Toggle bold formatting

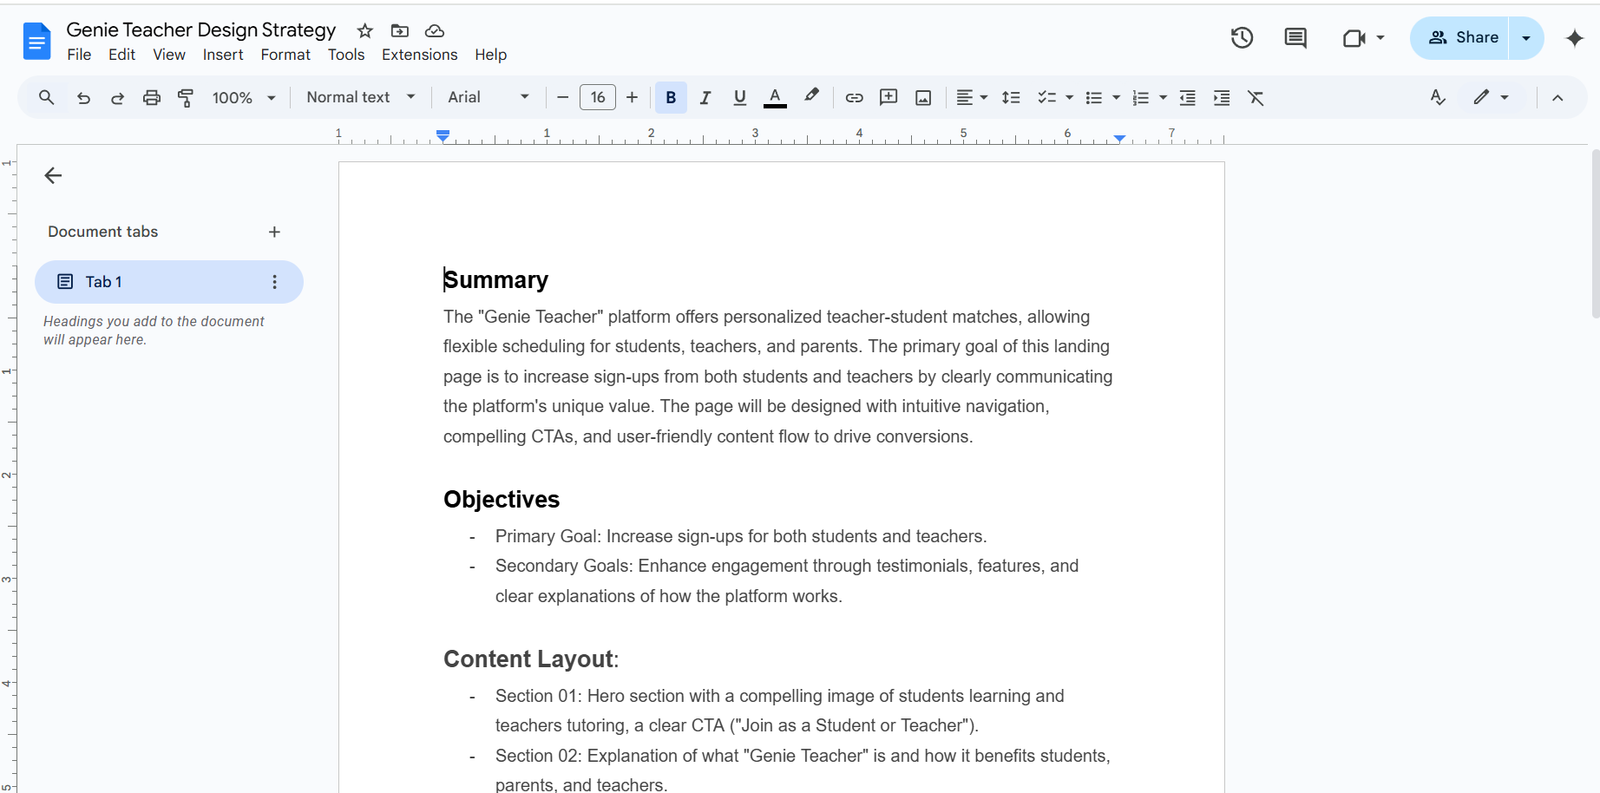tap(671, 97)
